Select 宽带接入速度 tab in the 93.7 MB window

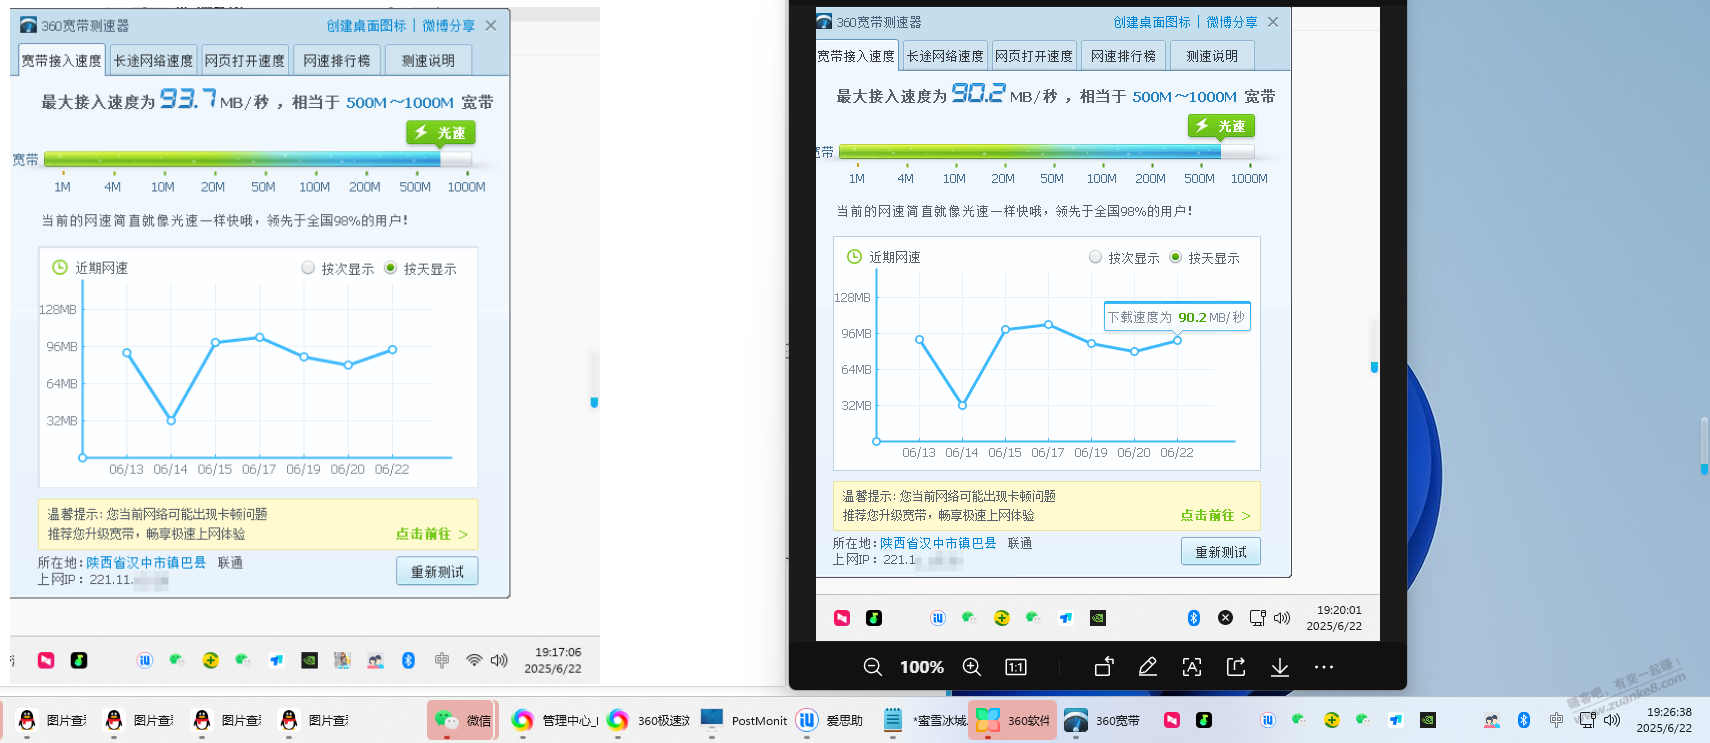tap(61, 60)
